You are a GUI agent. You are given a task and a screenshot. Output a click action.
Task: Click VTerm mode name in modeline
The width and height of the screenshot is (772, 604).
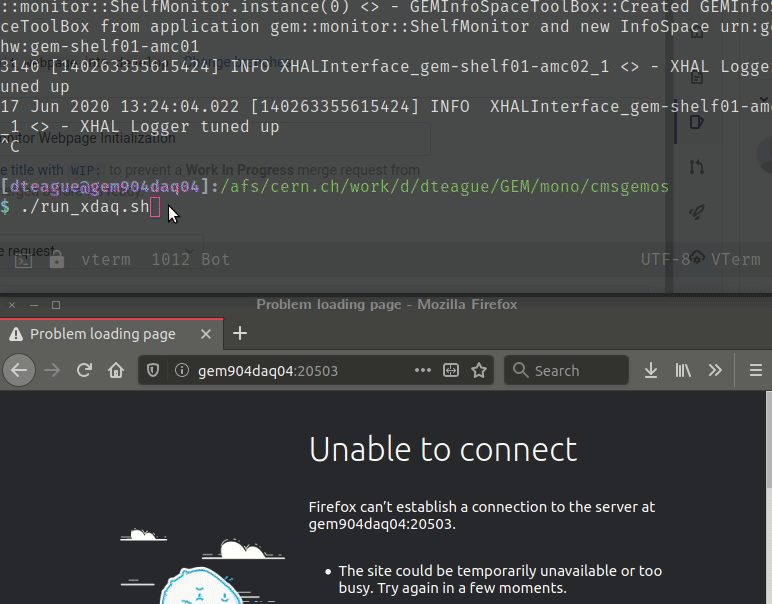click(736, 259)
